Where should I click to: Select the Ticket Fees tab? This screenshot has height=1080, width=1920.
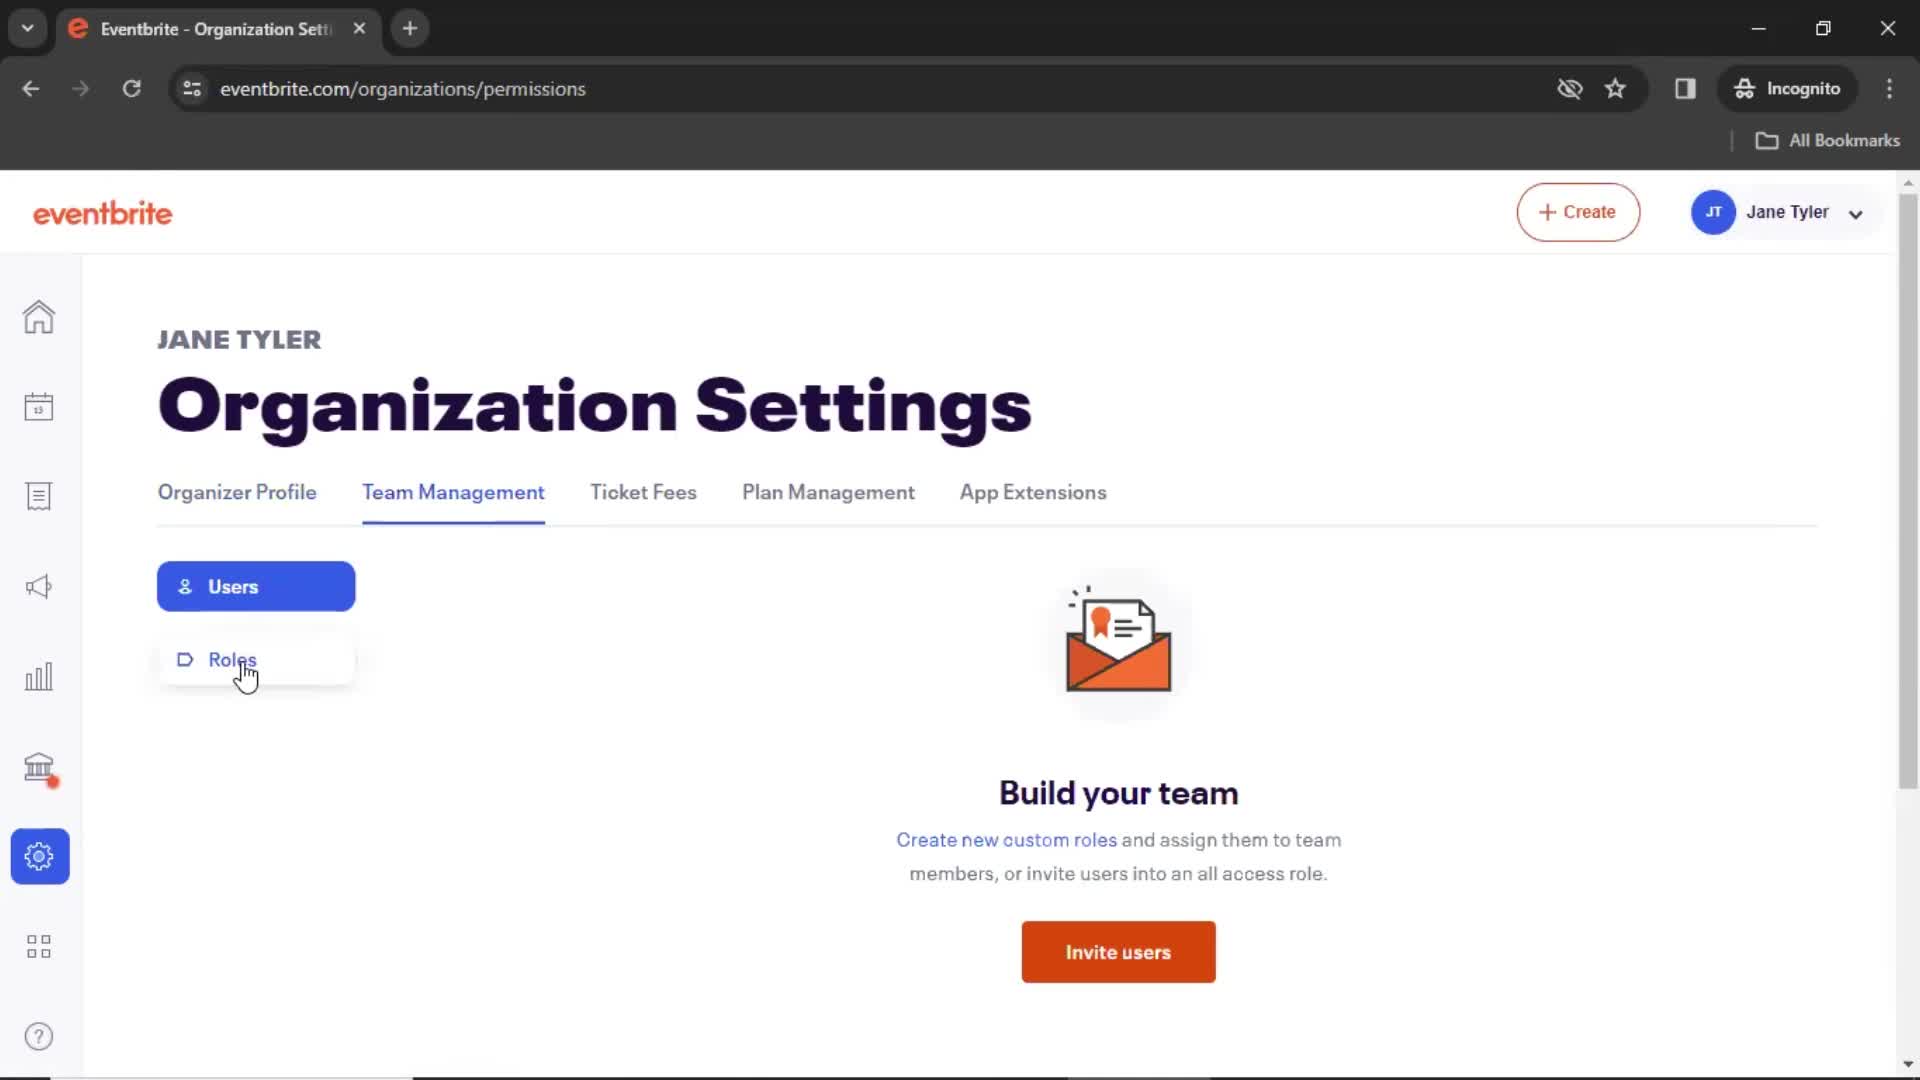click(x=645, y=492)
